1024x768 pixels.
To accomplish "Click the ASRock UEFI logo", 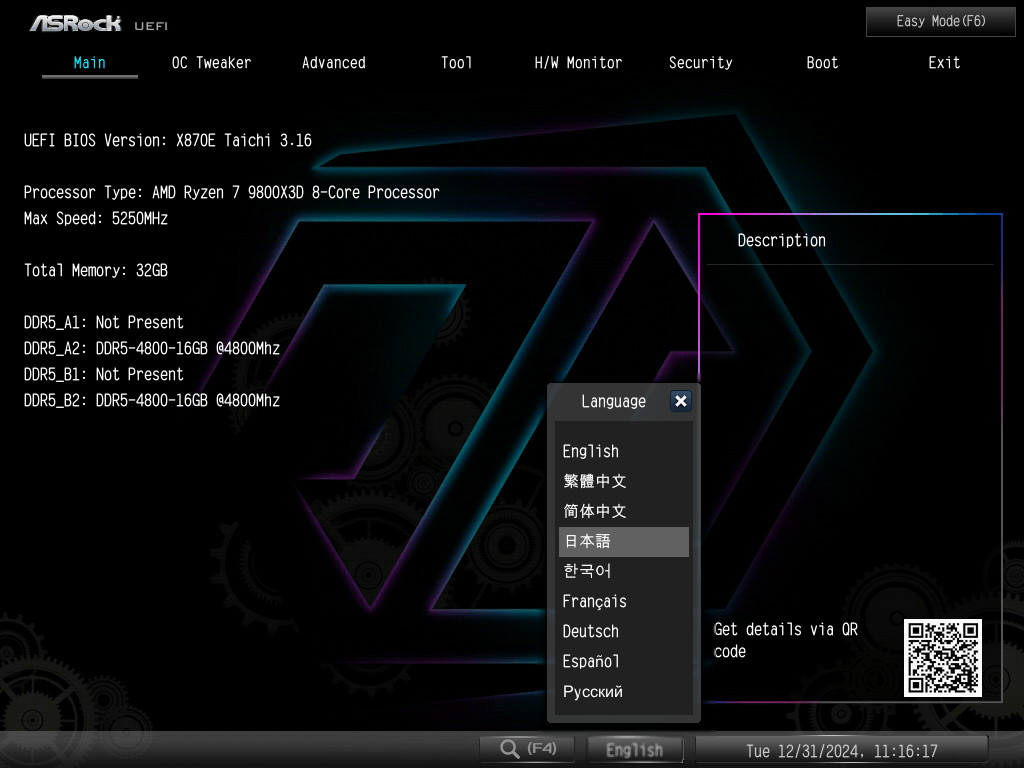I will point(99,24).
